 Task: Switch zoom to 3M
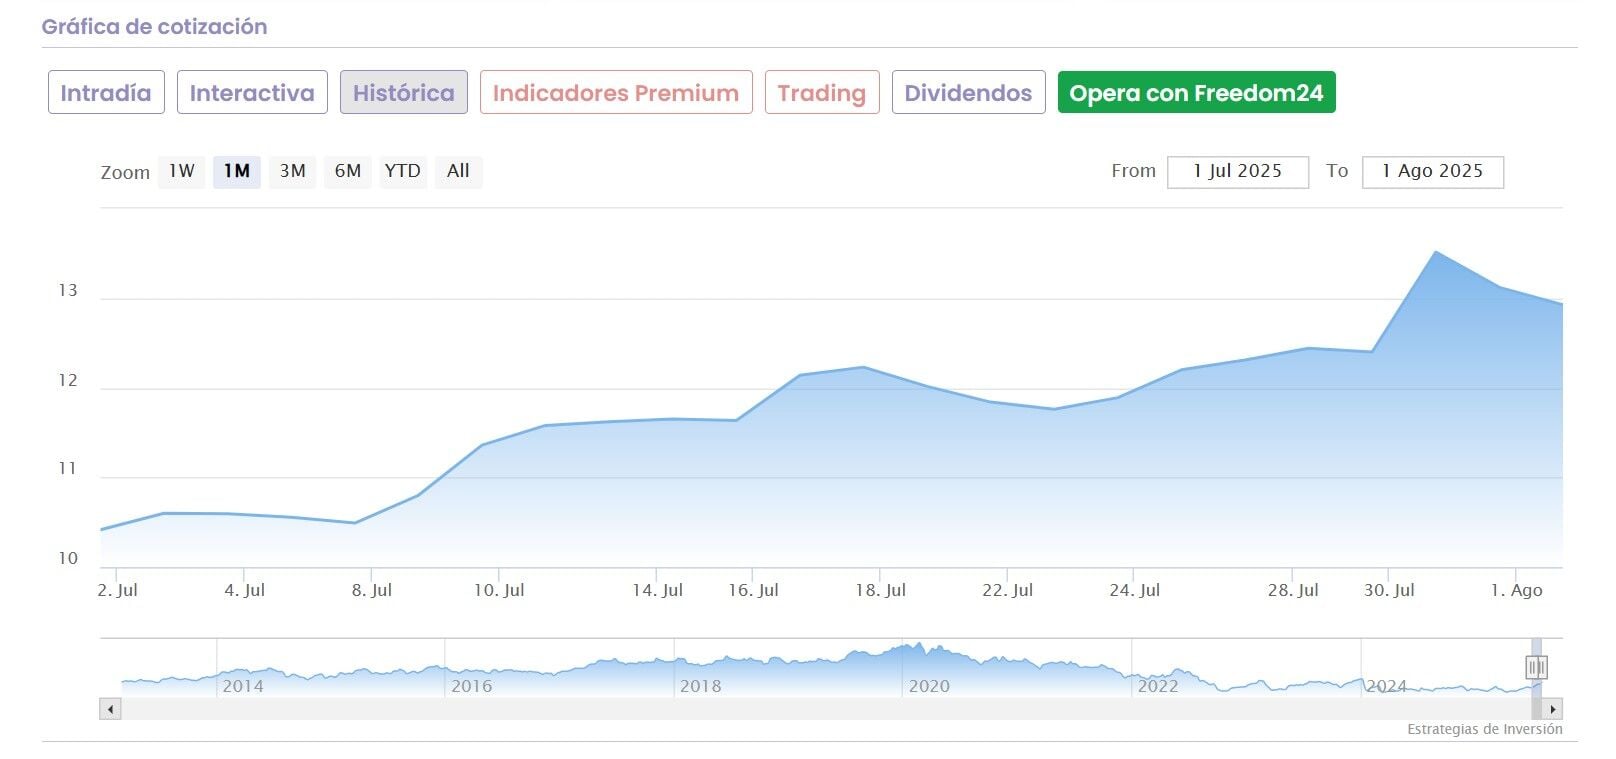coord(292,171)
